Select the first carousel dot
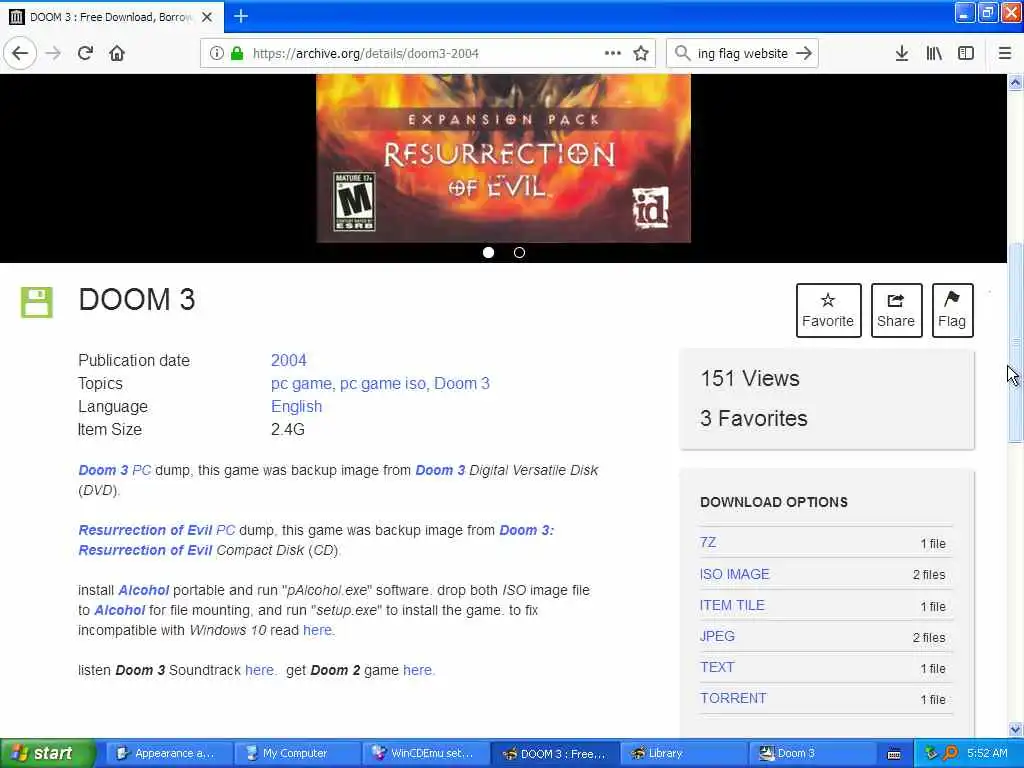Screen dimensions: 1024x768 click(x=488, y=253)
